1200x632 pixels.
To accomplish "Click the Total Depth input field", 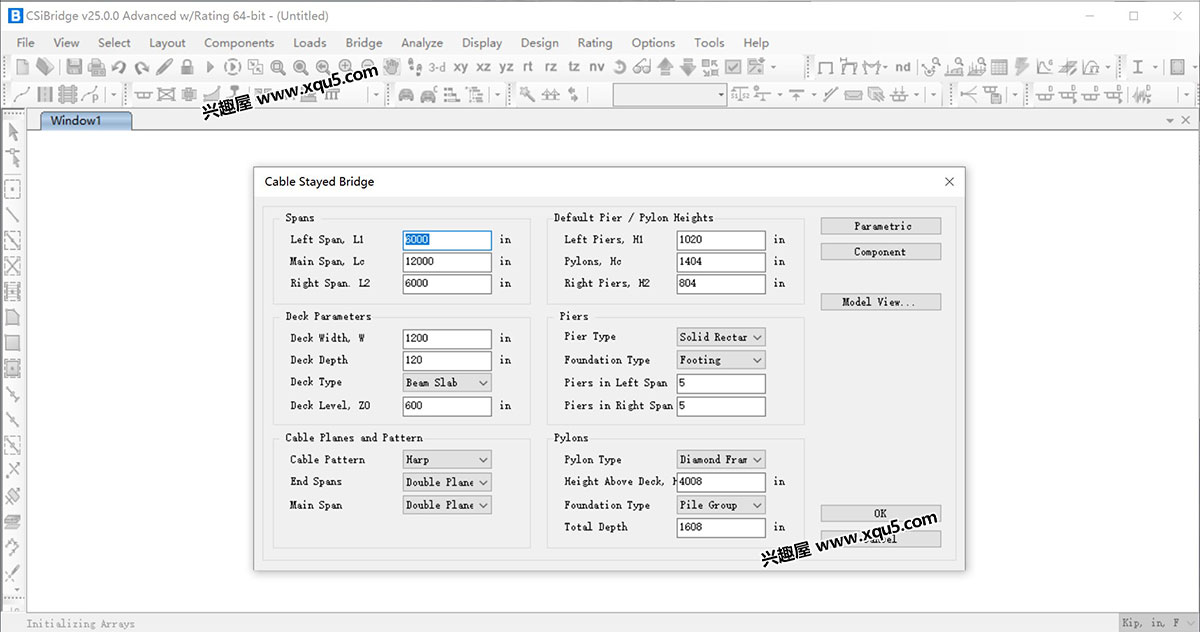I will click(721, 527).
